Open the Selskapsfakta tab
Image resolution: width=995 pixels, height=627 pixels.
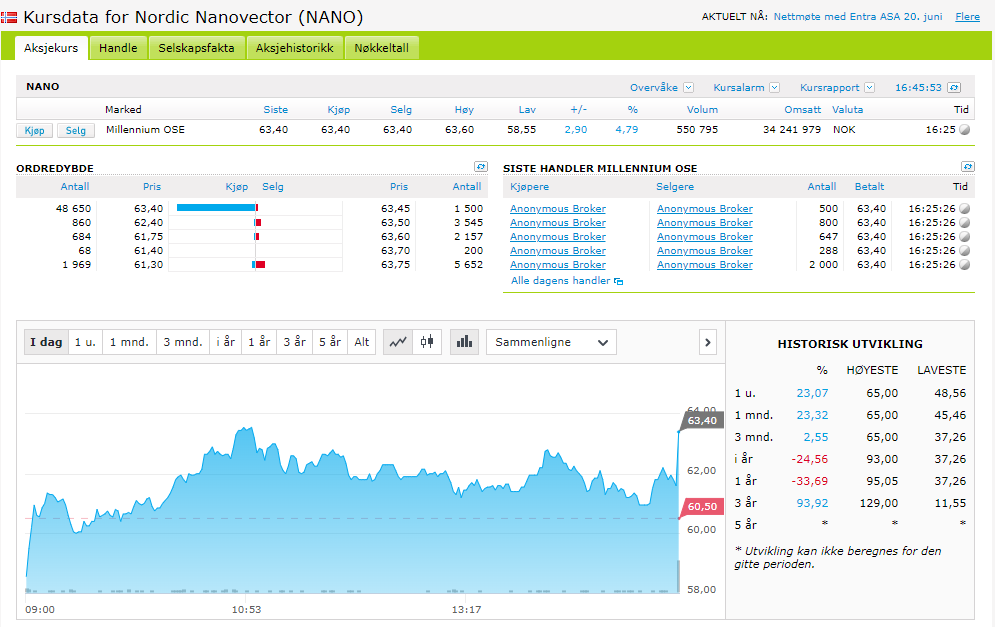pos(196,48)
